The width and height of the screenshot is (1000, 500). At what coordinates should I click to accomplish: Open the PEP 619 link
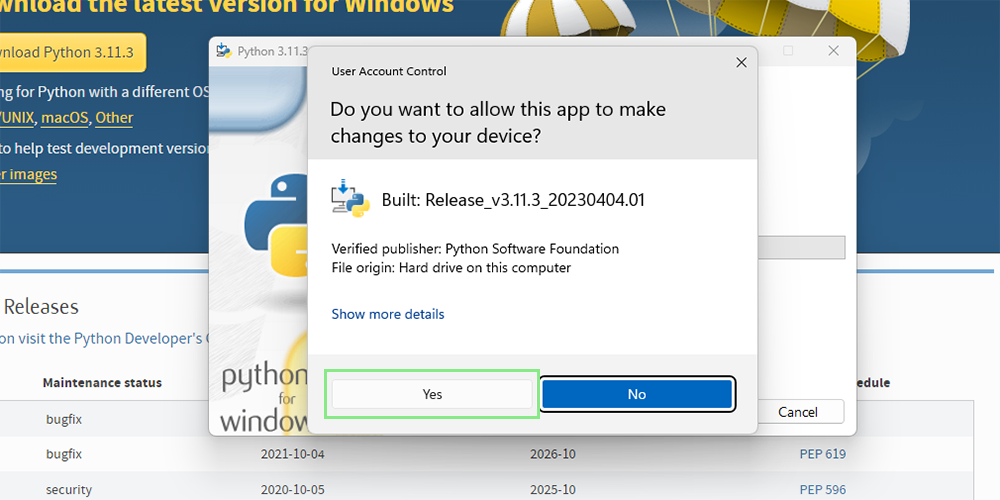pos(823,454)
